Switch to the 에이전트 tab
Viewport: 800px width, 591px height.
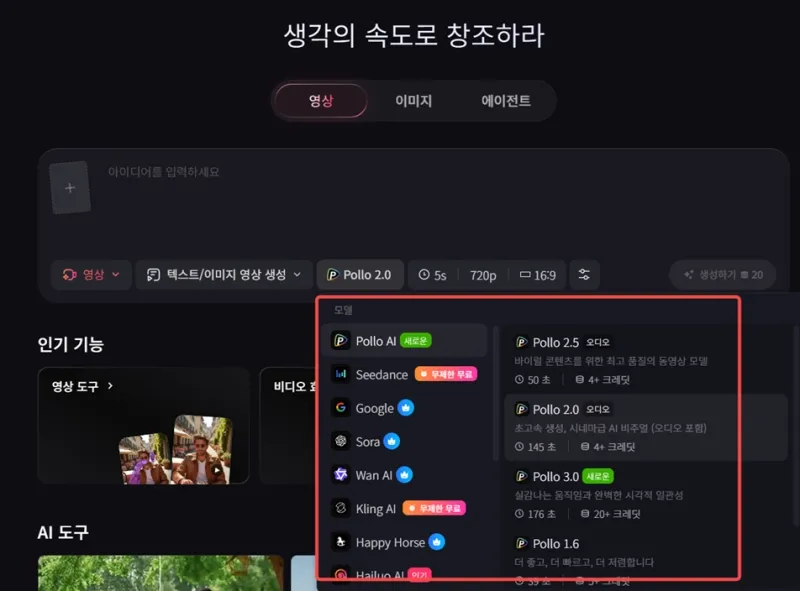[x=506, y=101]
